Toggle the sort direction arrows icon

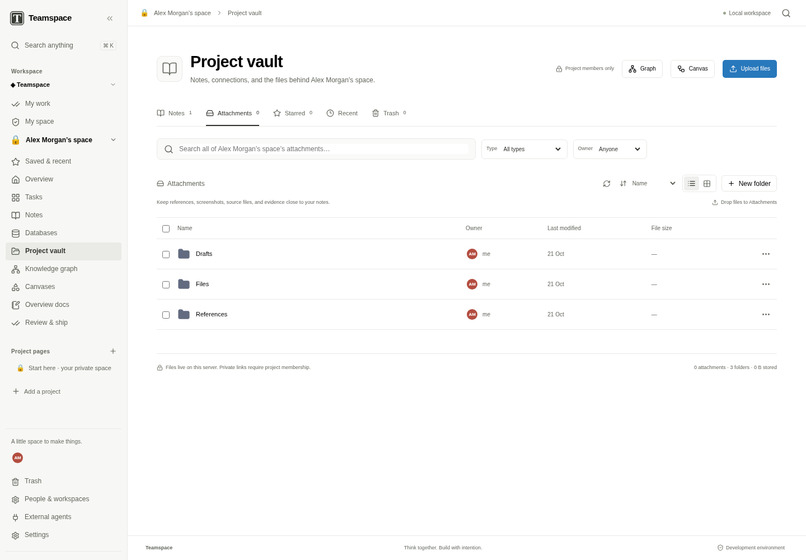(623, 184)
